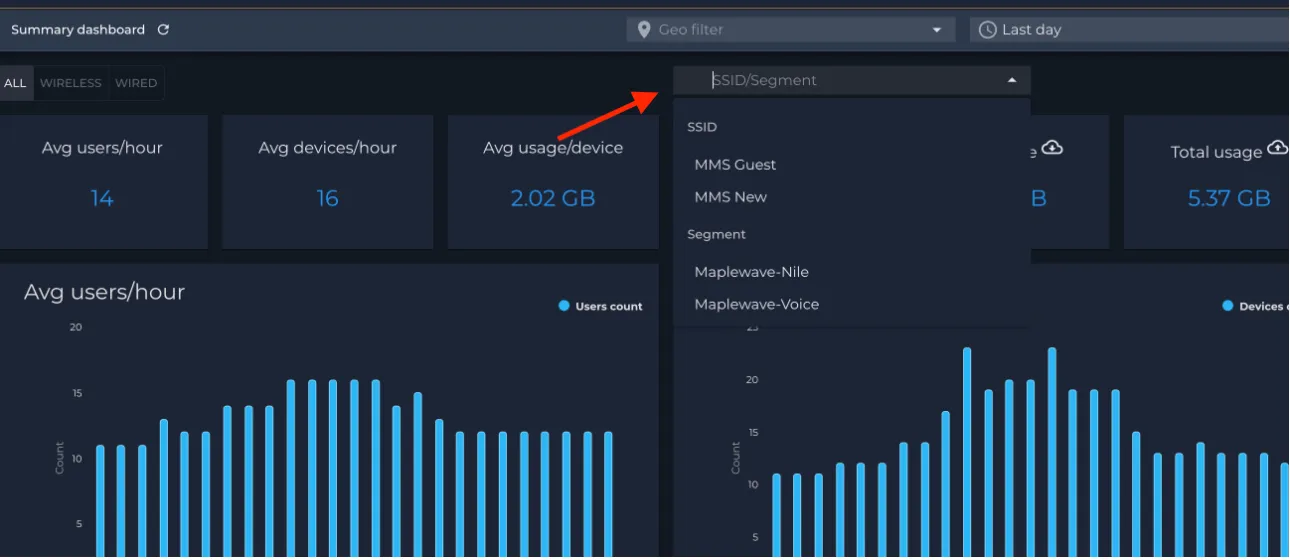Click the Summary dashboard title
The height and width of the screenshot is (560, 1290).
coord(78,30)
